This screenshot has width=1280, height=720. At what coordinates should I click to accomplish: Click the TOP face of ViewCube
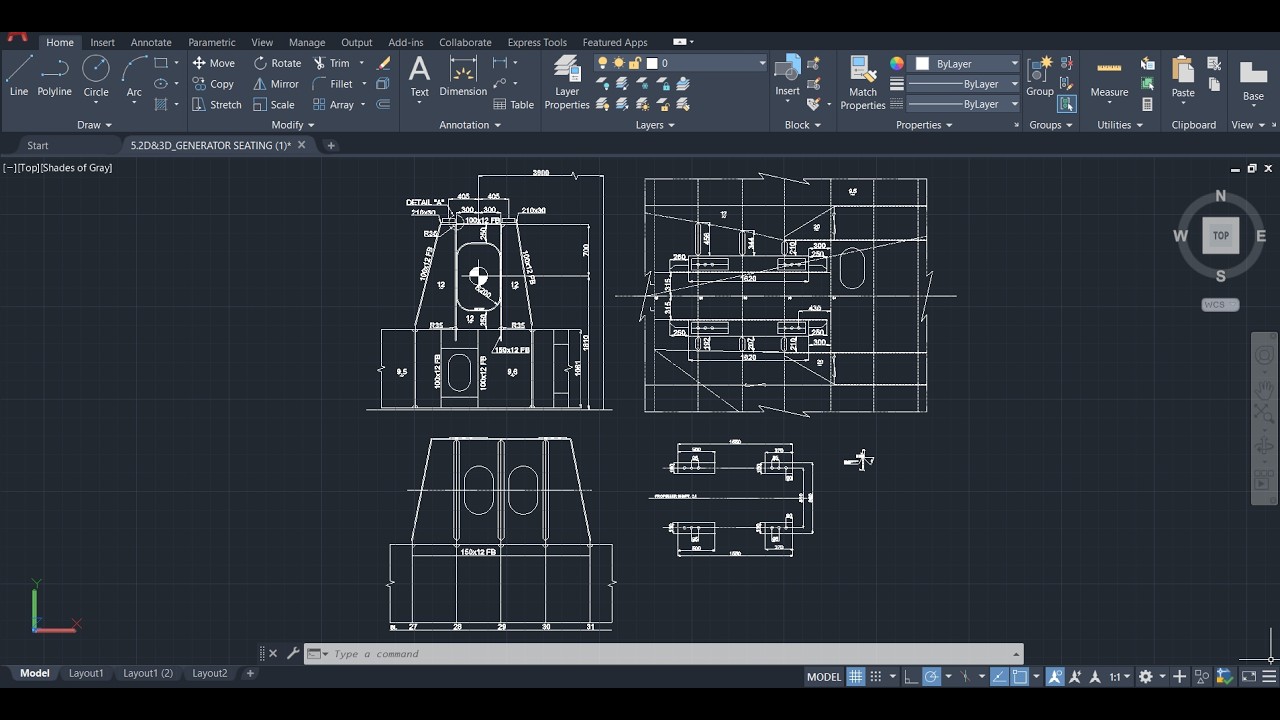(x=1220, y=236)
